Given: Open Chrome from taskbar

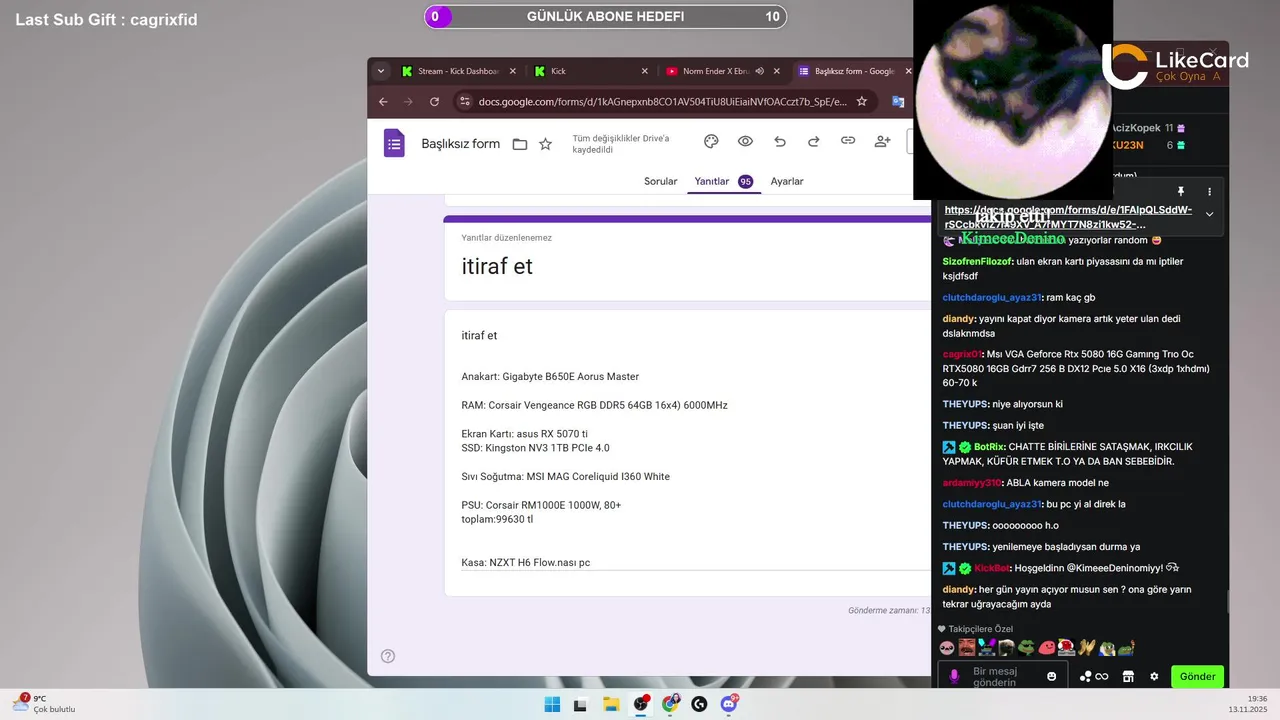Looking at the screenshot, I should (670, 704).
